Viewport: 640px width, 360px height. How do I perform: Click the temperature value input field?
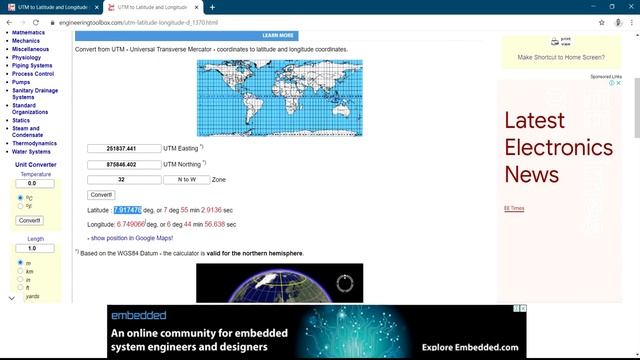coord(35,183)
